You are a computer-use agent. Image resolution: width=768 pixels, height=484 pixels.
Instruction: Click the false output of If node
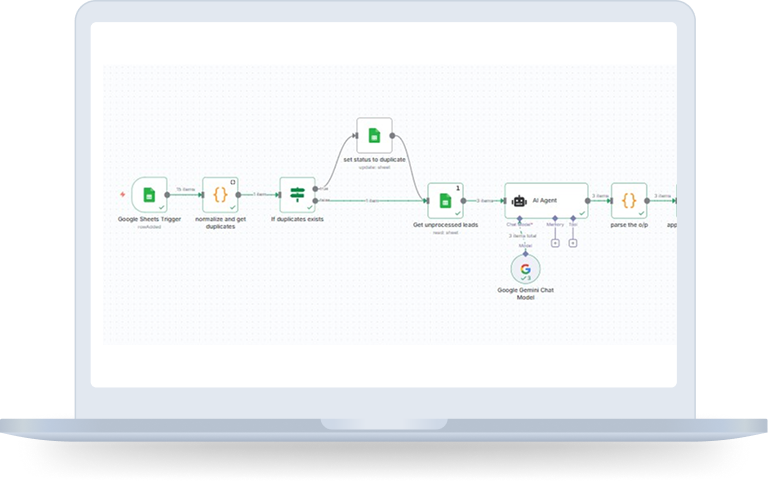tap(317, 201)
